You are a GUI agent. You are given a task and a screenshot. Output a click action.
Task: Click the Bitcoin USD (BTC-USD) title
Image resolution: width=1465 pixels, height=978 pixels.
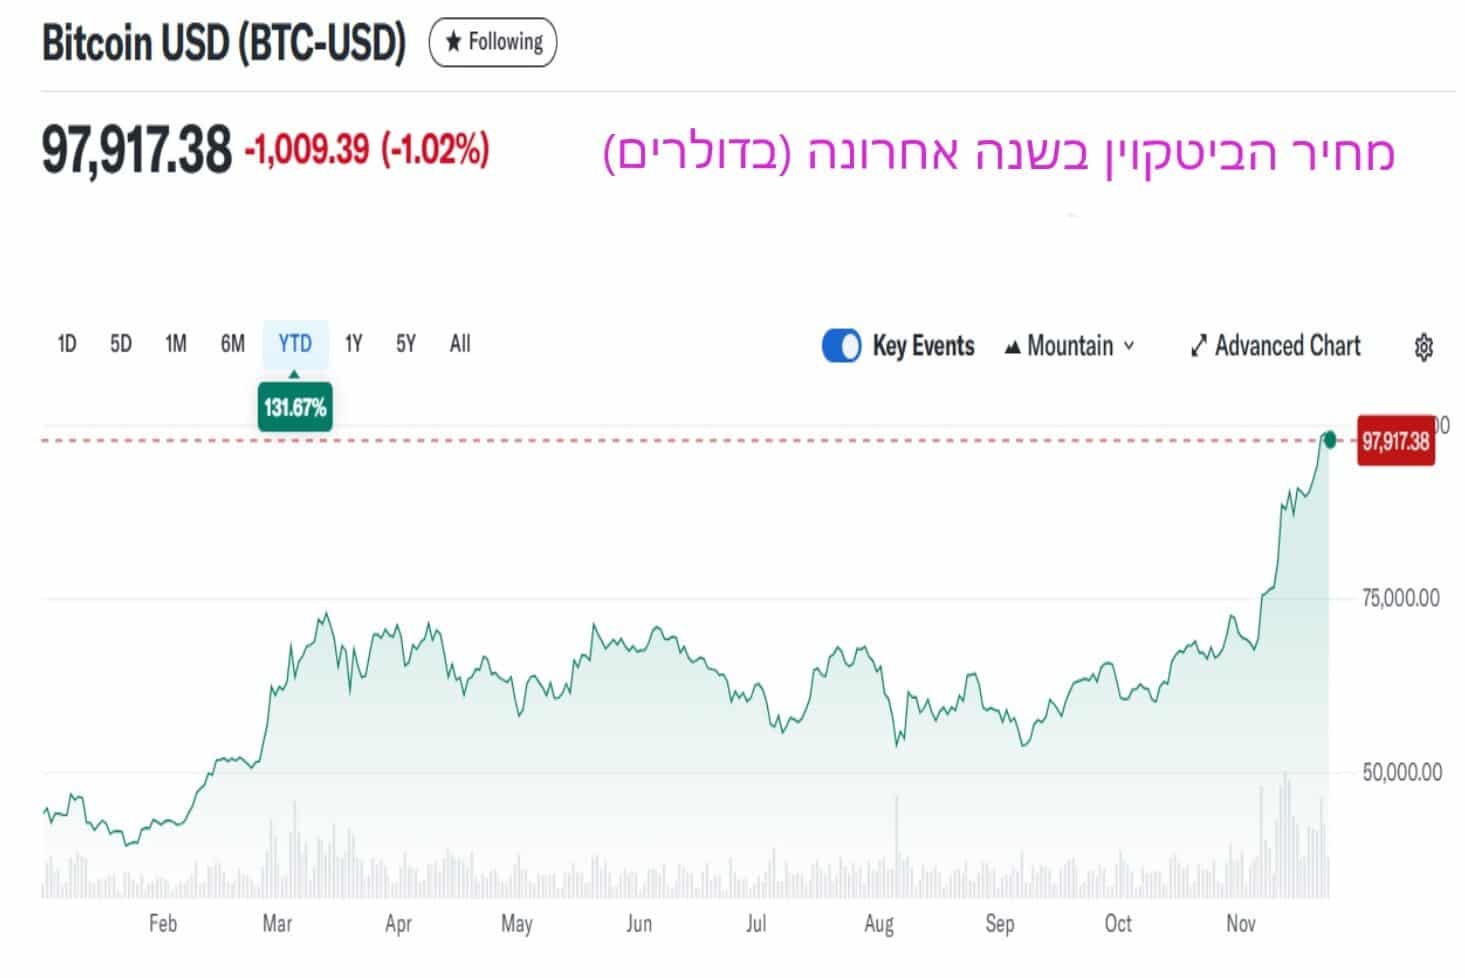click(x=224, y=43)
